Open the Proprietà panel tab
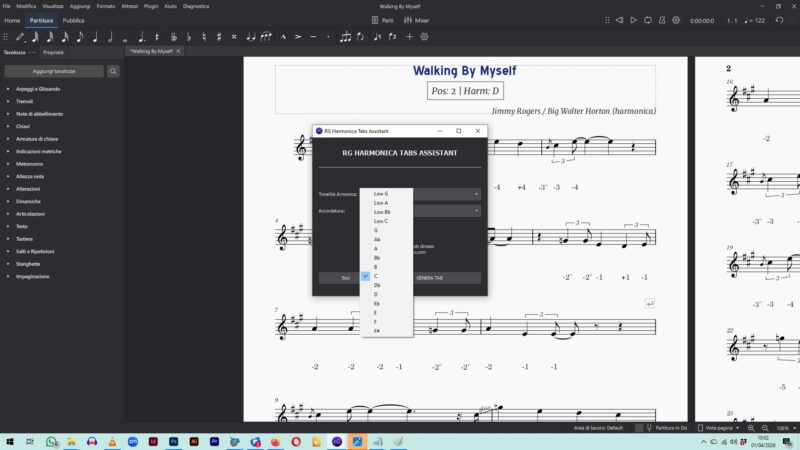 click(x=53, y=52)
